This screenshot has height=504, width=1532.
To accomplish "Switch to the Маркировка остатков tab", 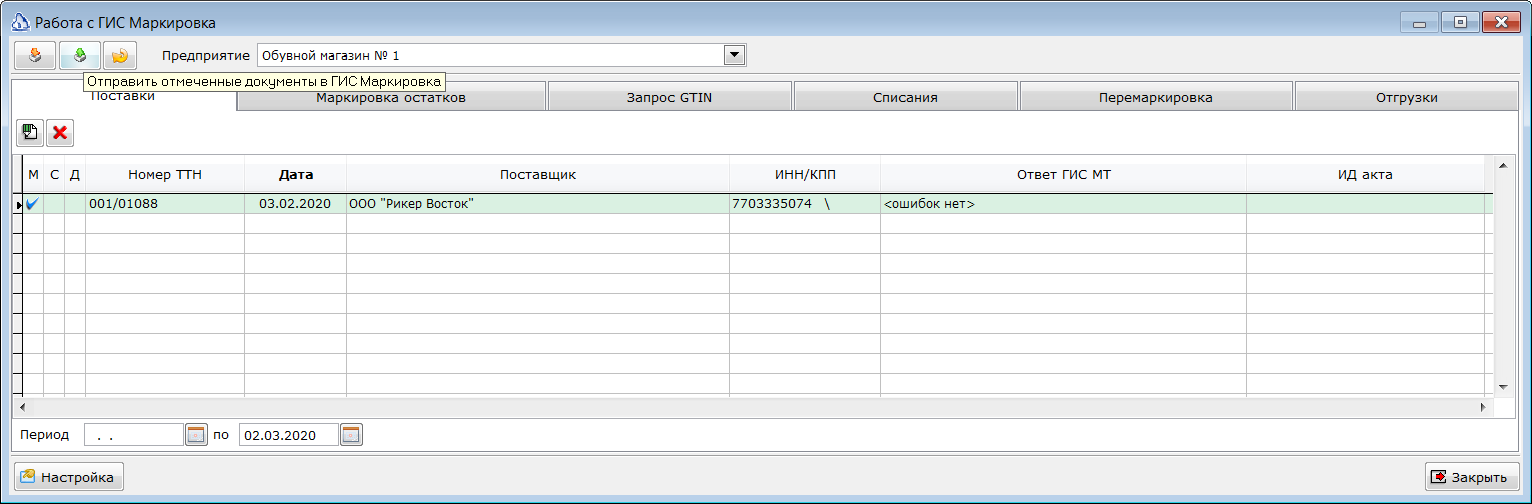I will 391,98.
